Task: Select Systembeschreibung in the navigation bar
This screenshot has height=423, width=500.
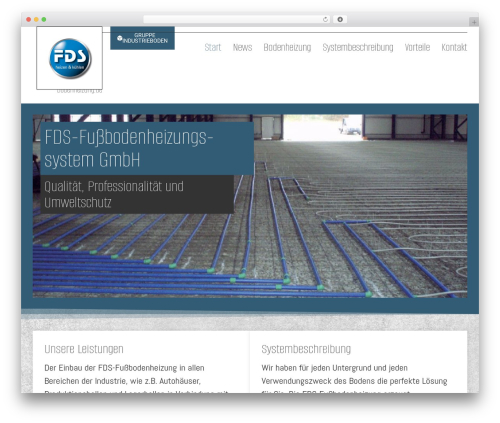Action: pyautogui.click(x=358, y=47)
